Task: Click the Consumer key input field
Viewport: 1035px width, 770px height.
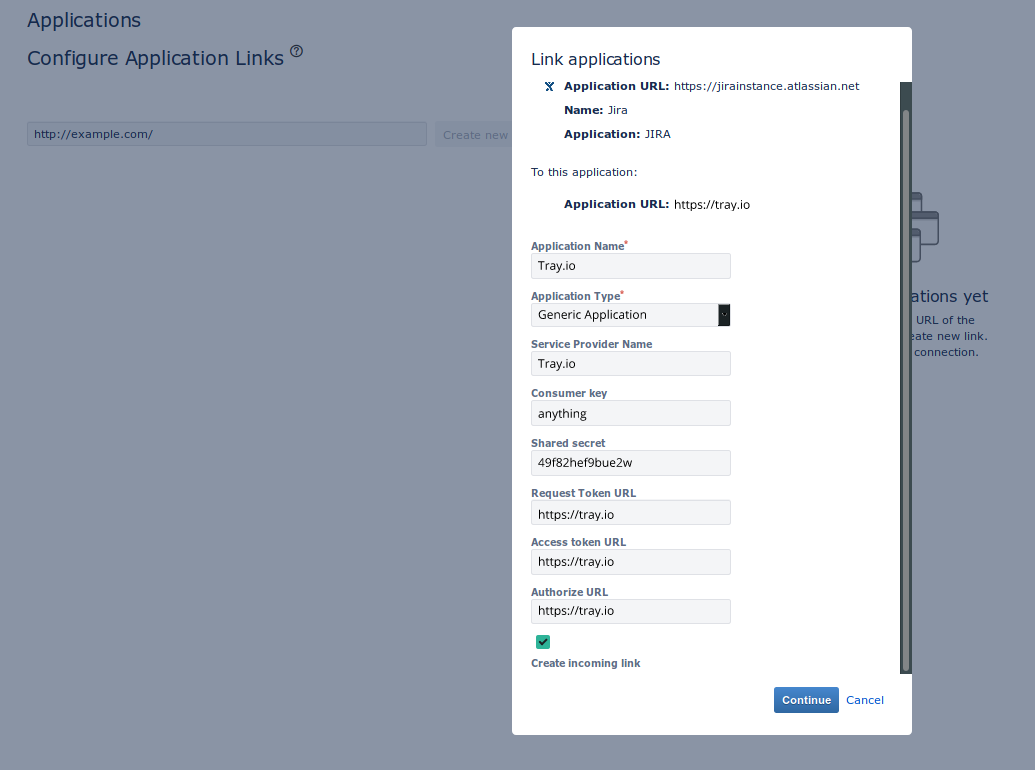Action: 630,413
